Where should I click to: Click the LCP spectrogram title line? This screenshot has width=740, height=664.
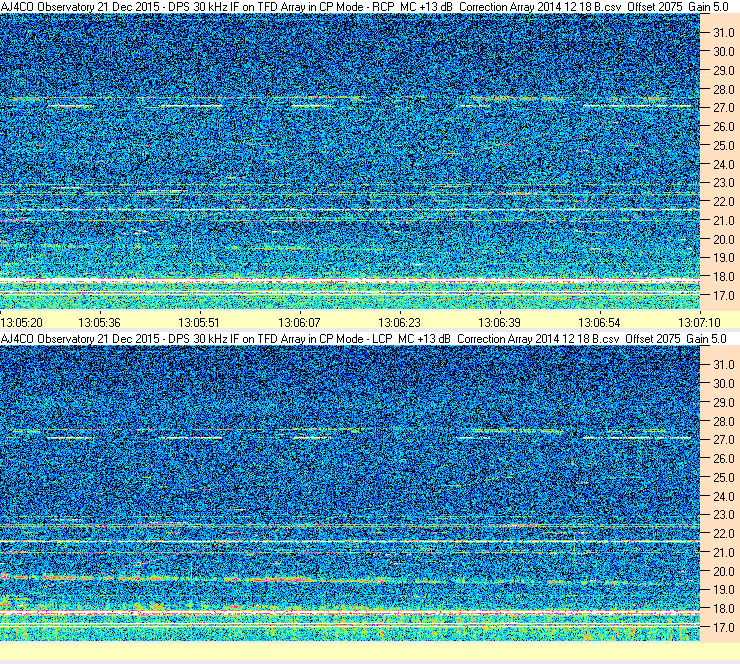pos(363,339)
